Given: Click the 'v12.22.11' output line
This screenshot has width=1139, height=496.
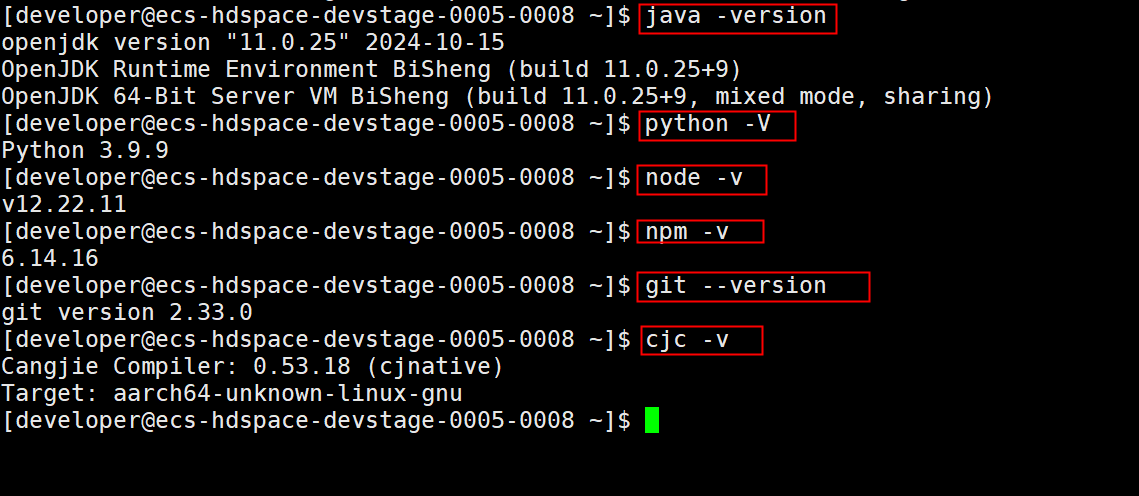Looking at the screenshot, I should (64, 205).
